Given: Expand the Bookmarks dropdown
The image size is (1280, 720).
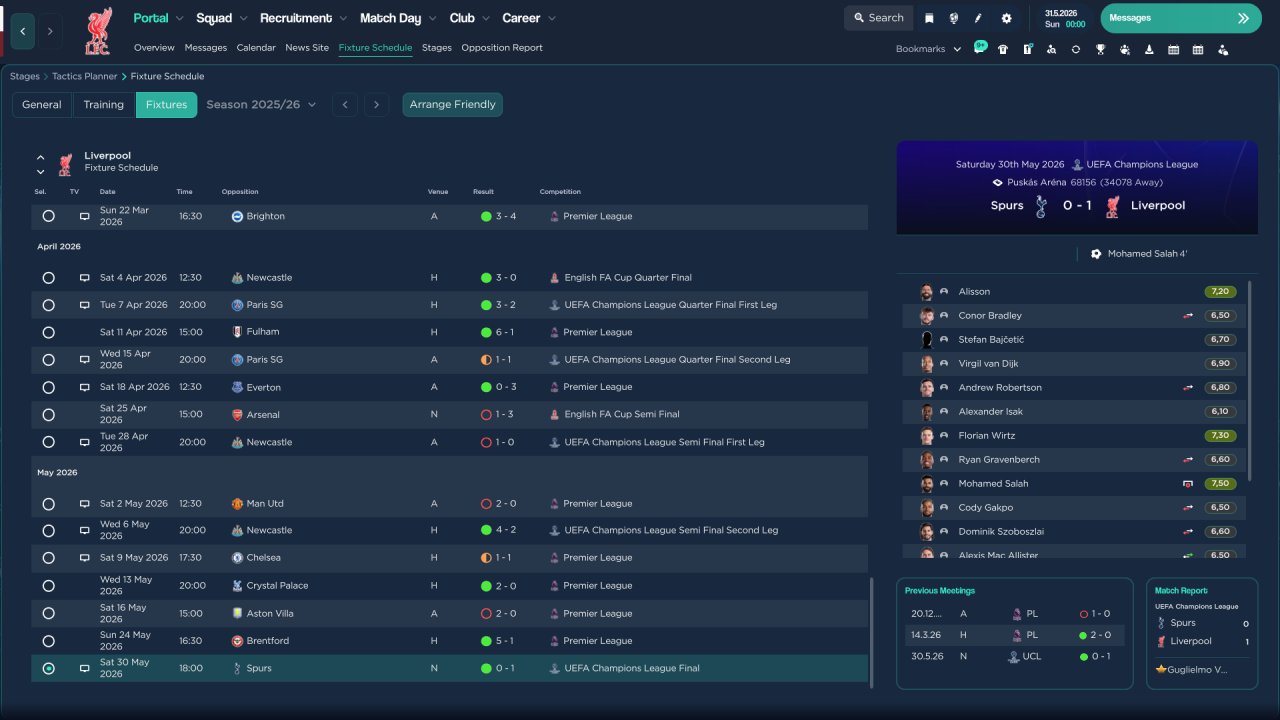Looking at the screenshot, I should point(928,49).
